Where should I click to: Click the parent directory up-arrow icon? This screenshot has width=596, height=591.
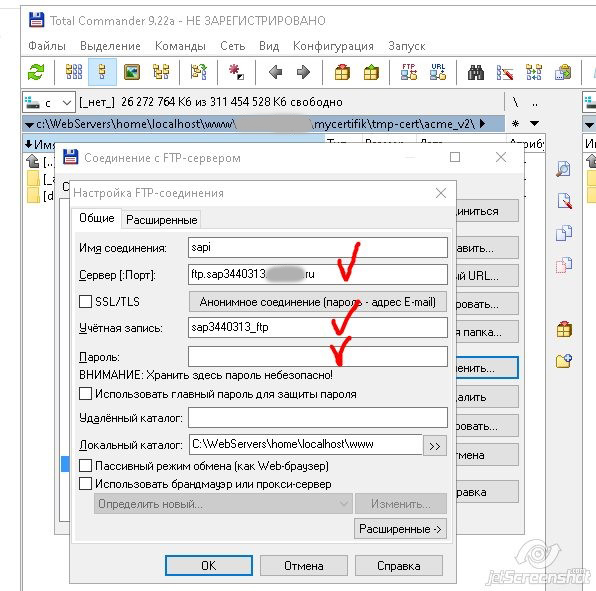(33, 162)
